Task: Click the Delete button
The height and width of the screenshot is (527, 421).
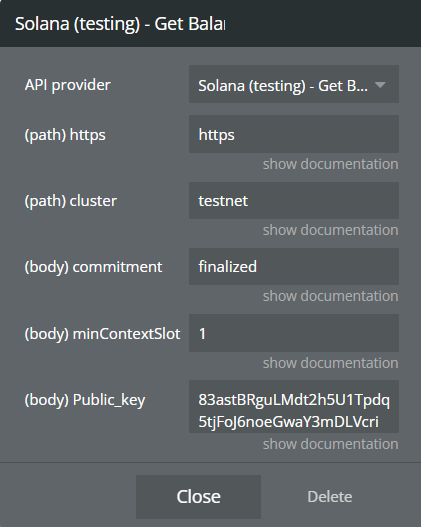Action: coord(330,497)
